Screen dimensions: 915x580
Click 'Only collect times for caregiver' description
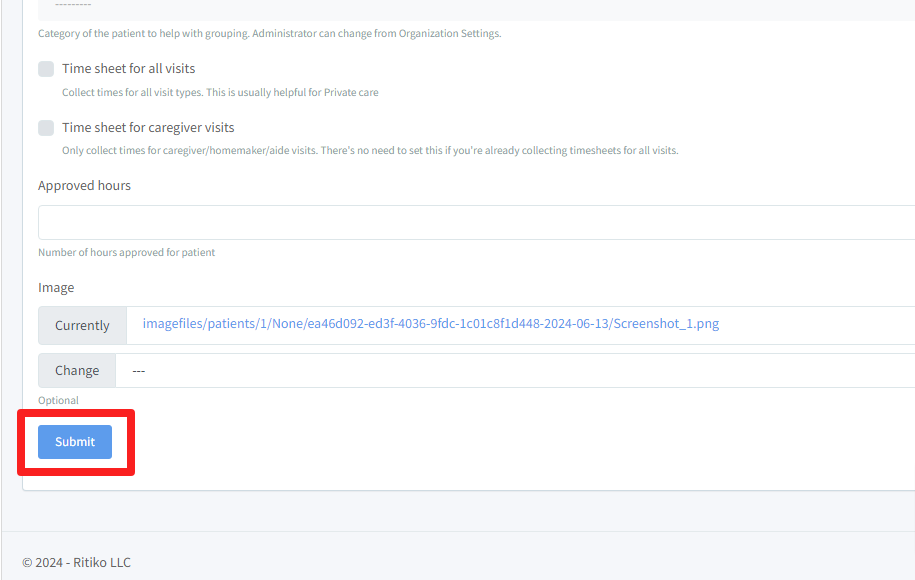pos(370,151)
